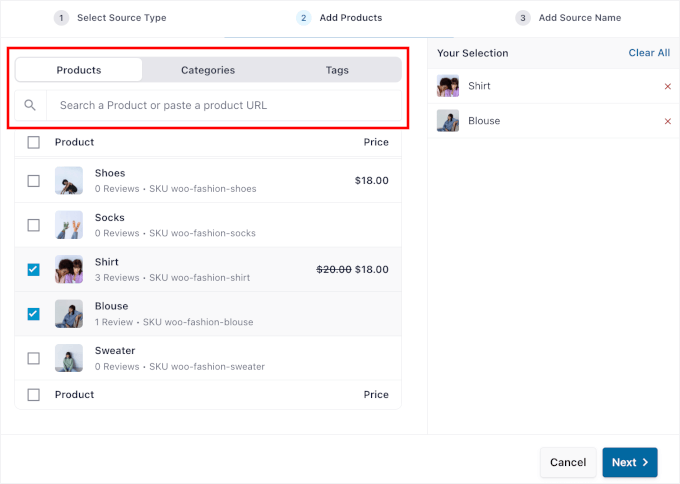The image size is (680, 484).
Task: Click Shirt thumbnail in Your Selection
Action: click(x=448, y=86)
